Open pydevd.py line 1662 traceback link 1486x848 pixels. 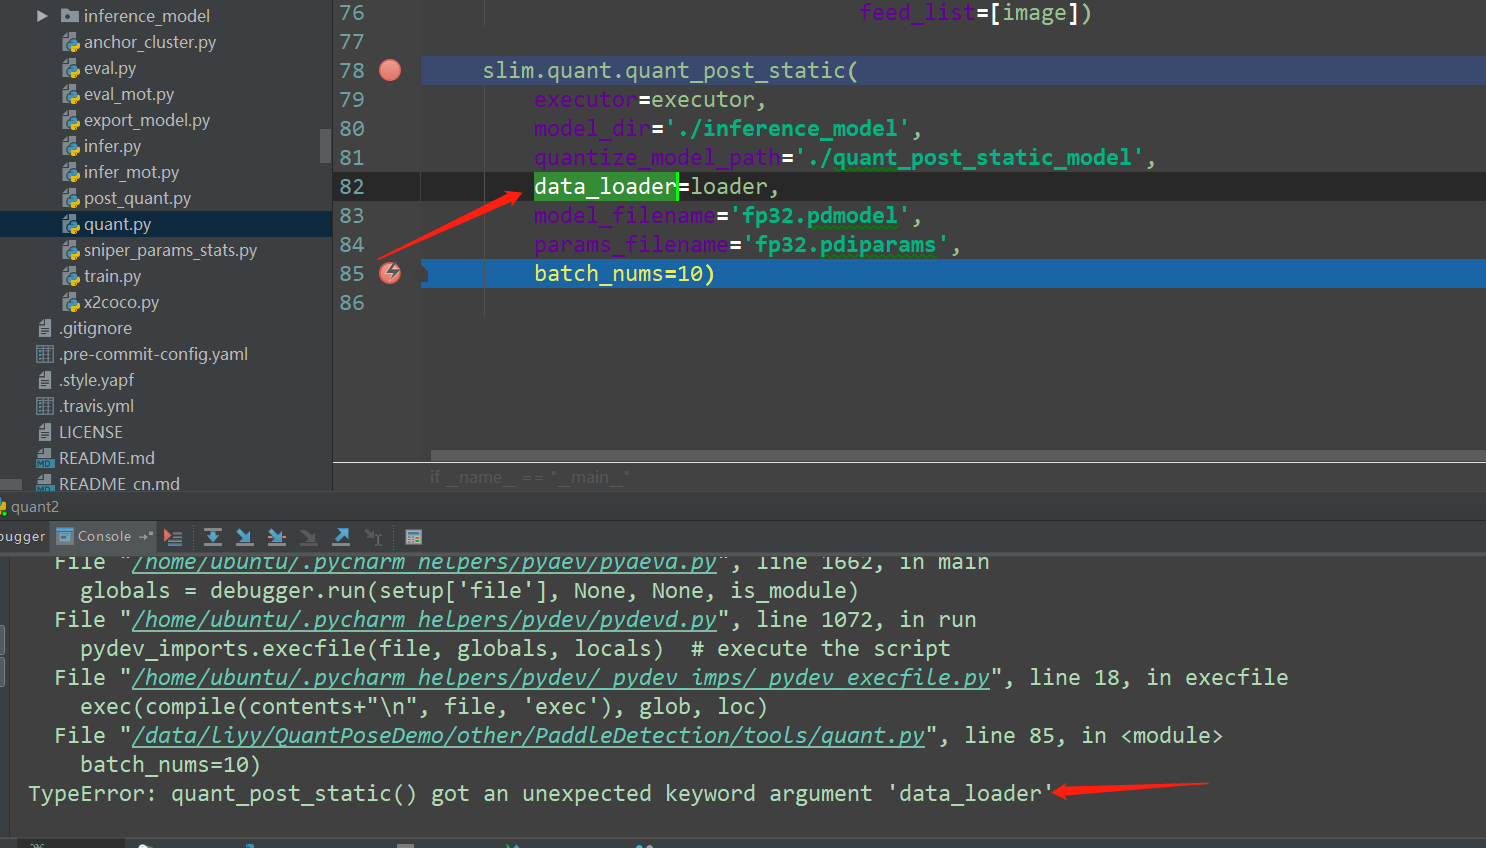click(425, 562)
